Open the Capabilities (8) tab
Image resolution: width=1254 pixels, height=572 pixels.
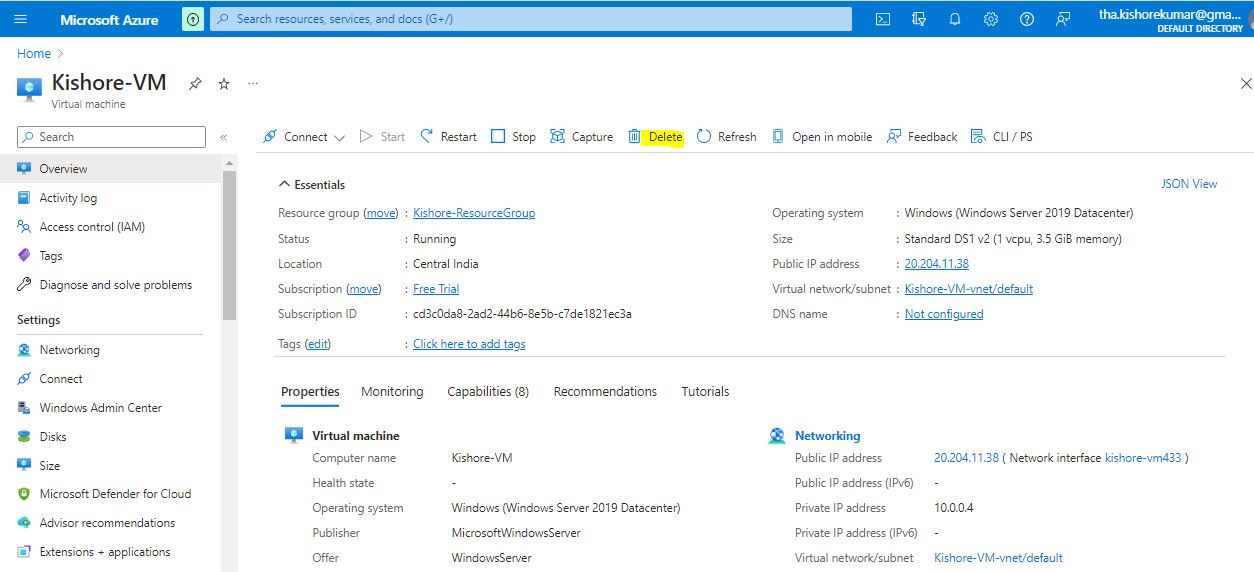[x=488, y=392]
